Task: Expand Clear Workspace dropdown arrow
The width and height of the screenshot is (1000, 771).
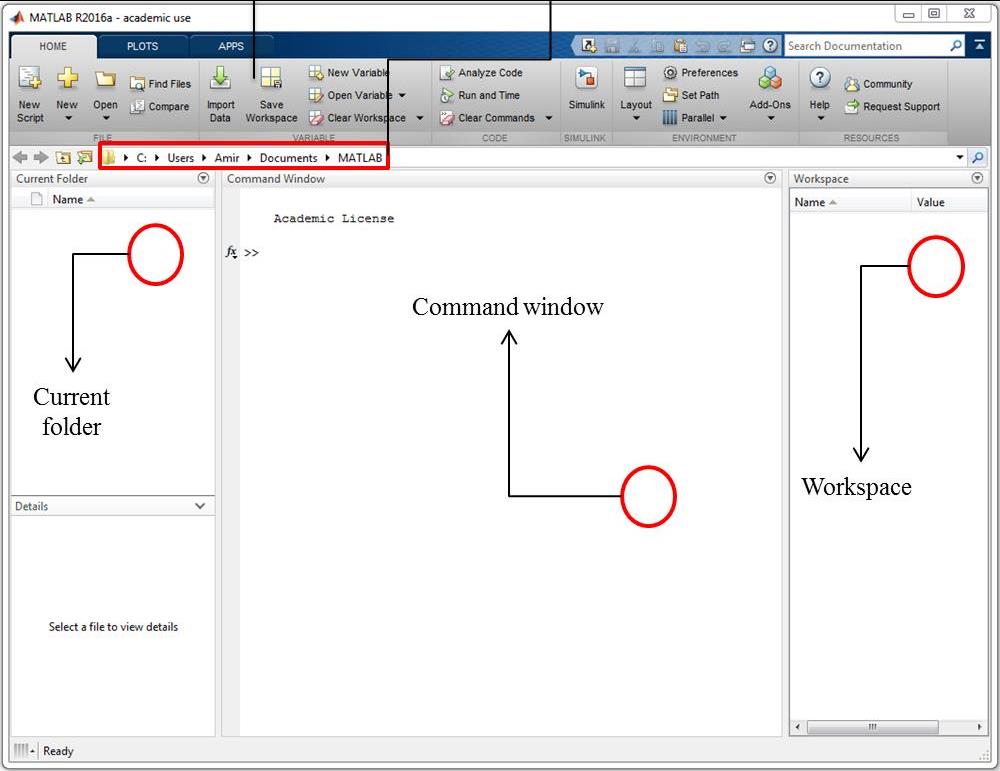Action: click(419, 118)
